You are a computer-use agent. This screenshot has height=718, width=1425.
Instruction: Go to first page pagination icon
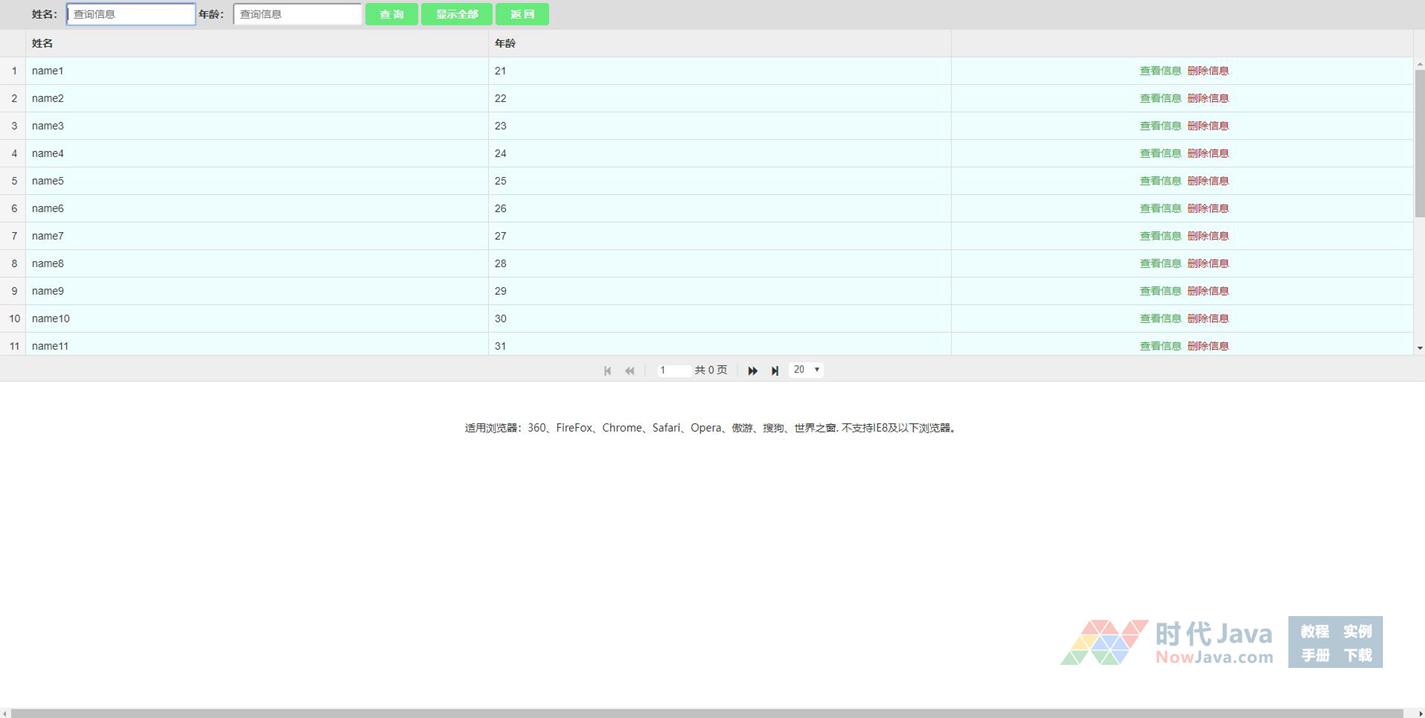607,370
